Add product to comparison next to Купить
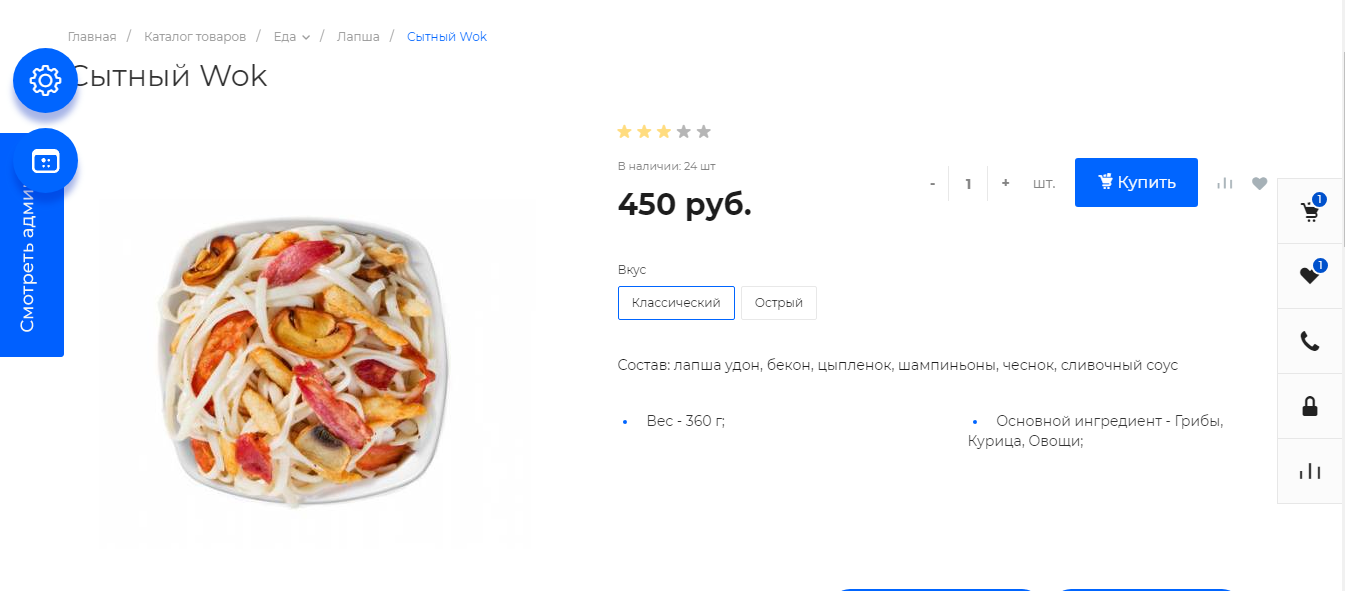Screen dimensions: 1345x591 coord(1225,183)
